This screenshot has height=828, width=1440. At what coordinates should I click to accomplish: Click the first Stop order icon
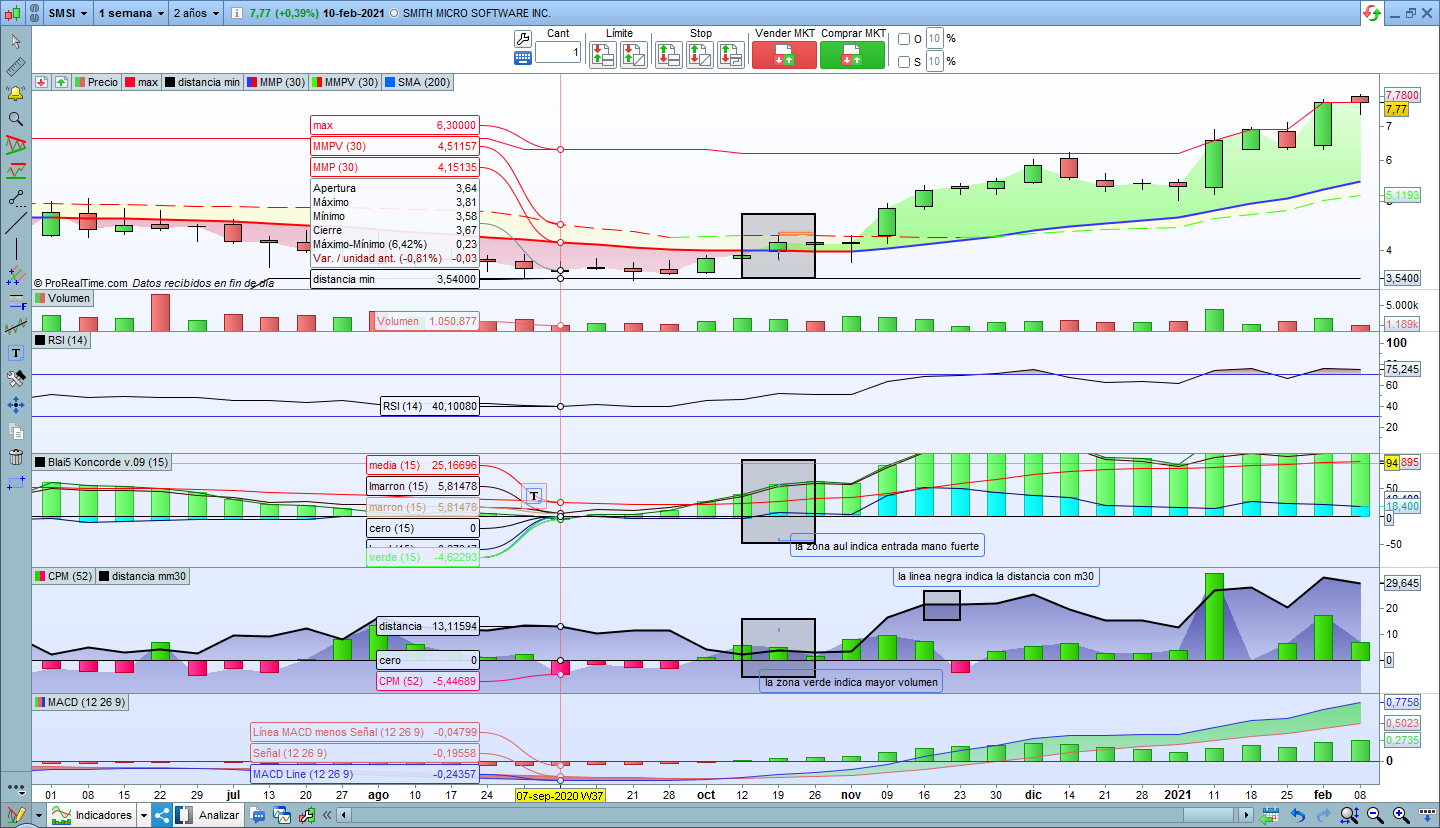click(669, 55)
